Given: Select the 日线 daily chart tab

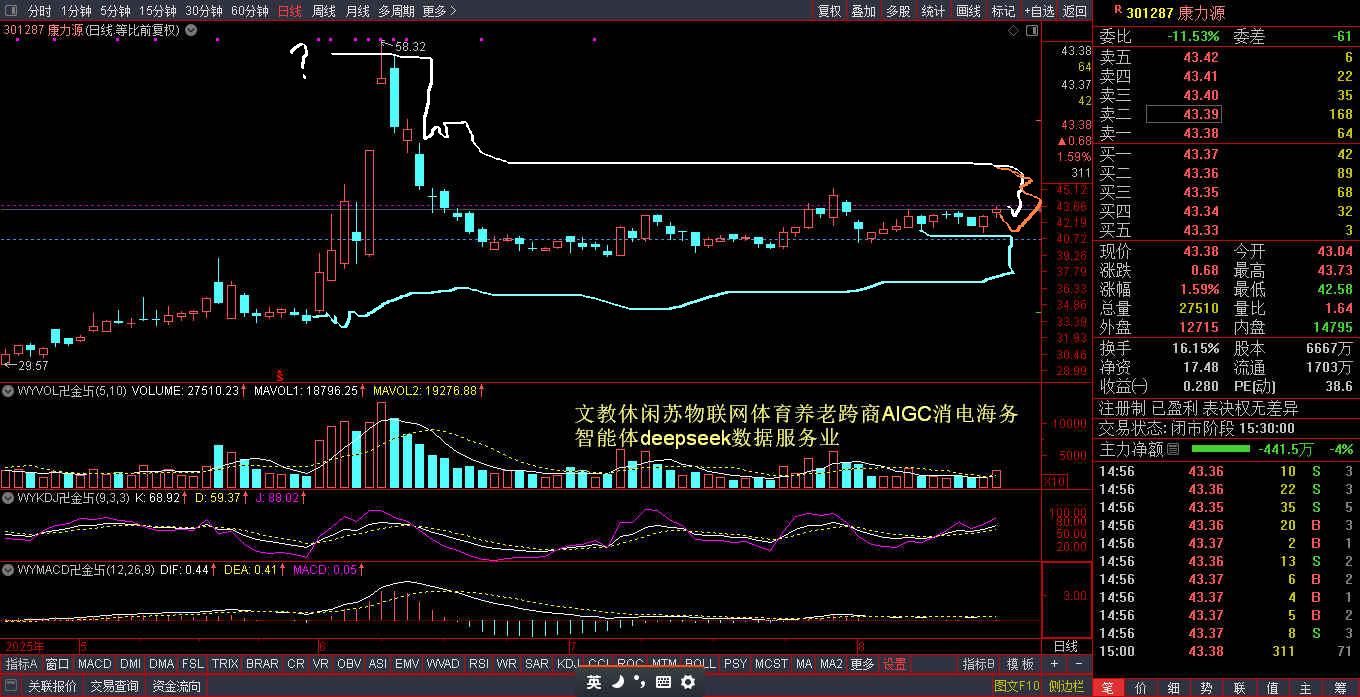Looking at the screenshot, I should click(x=289, y=11).
